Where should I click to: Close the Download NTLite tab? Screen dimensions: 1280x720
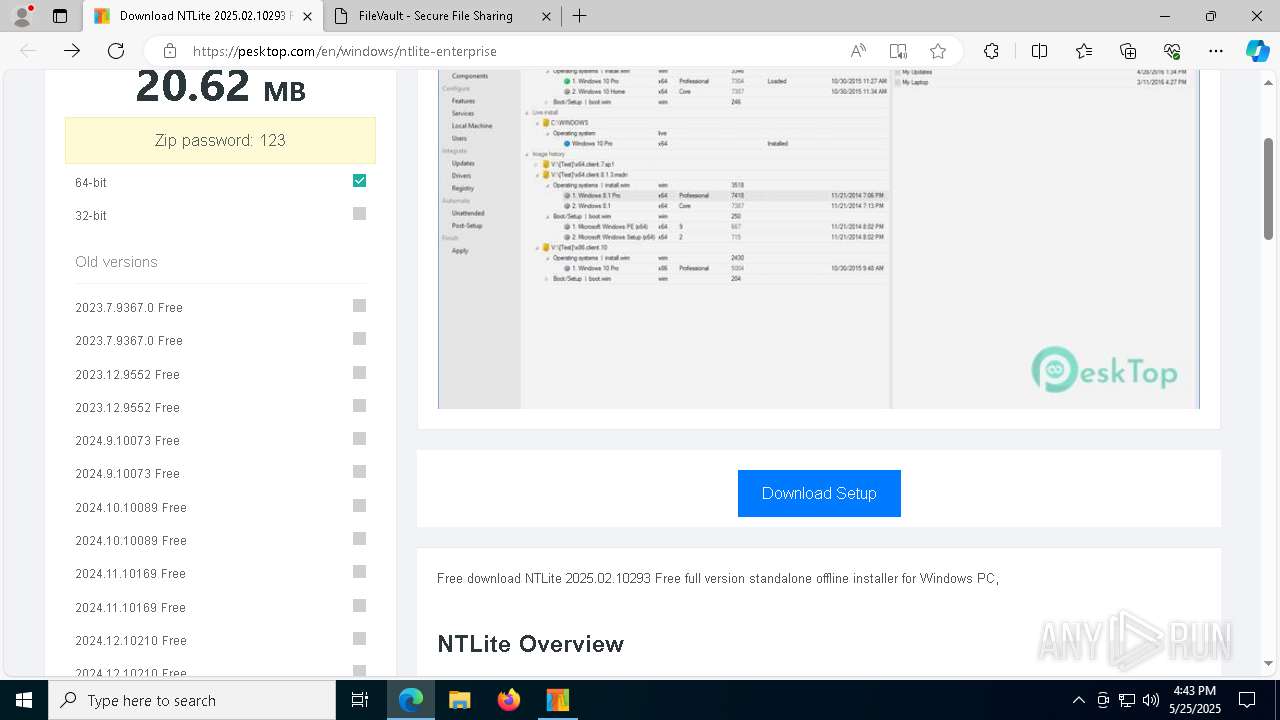pos(307,16)
